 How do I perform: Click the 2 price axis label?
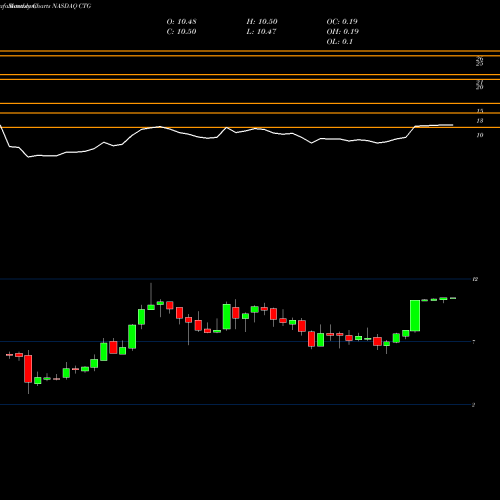pos(474,405)
